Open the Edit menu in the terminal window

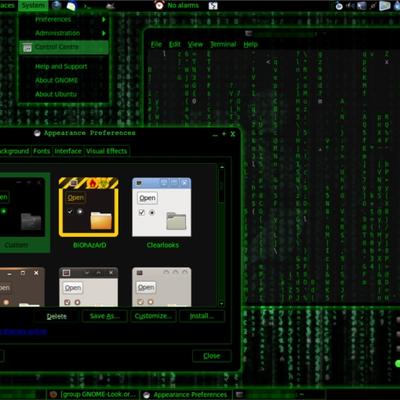(175, 44)
